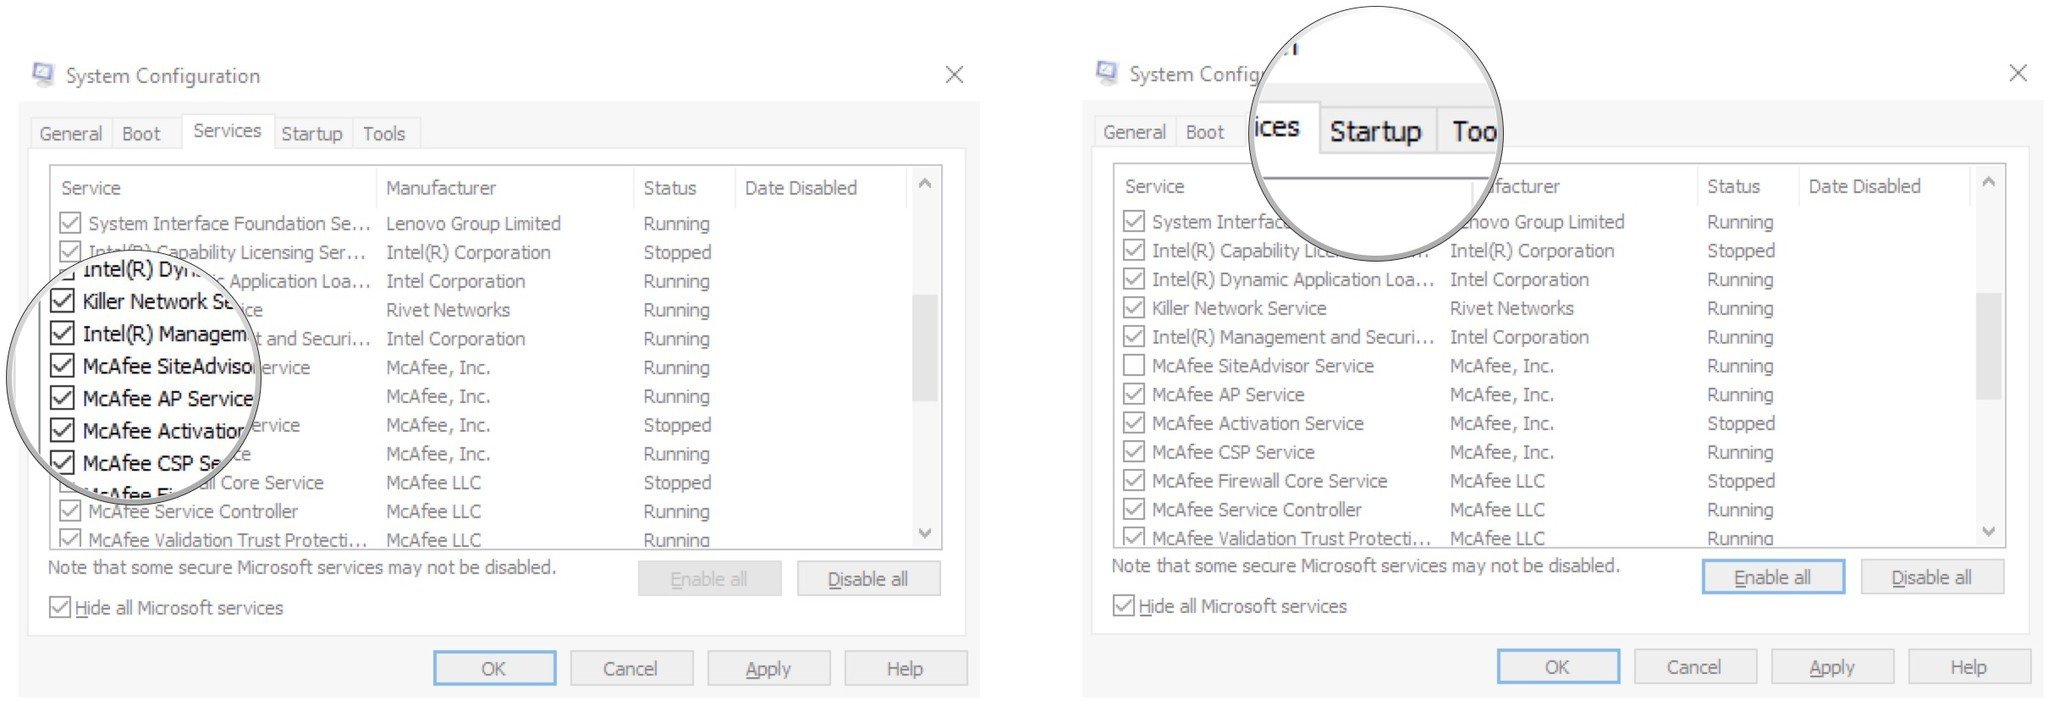Select McAfee Service Controller row in right window
Viewport: 2048px width, 701px height.
click(1541, 509)
